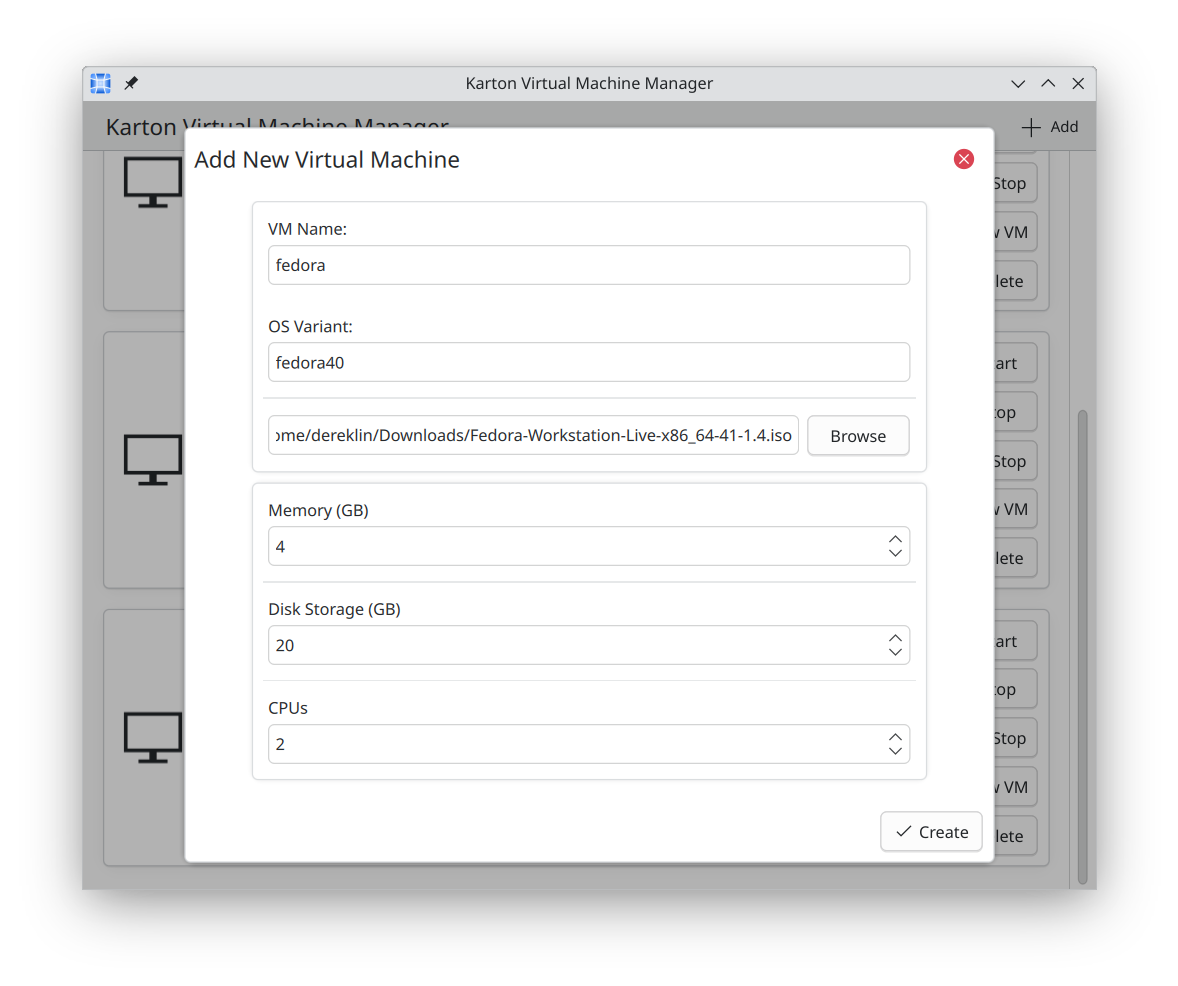Browse for an ISO file
Screen dimensions: 1178x986
[x=858, y=436]
